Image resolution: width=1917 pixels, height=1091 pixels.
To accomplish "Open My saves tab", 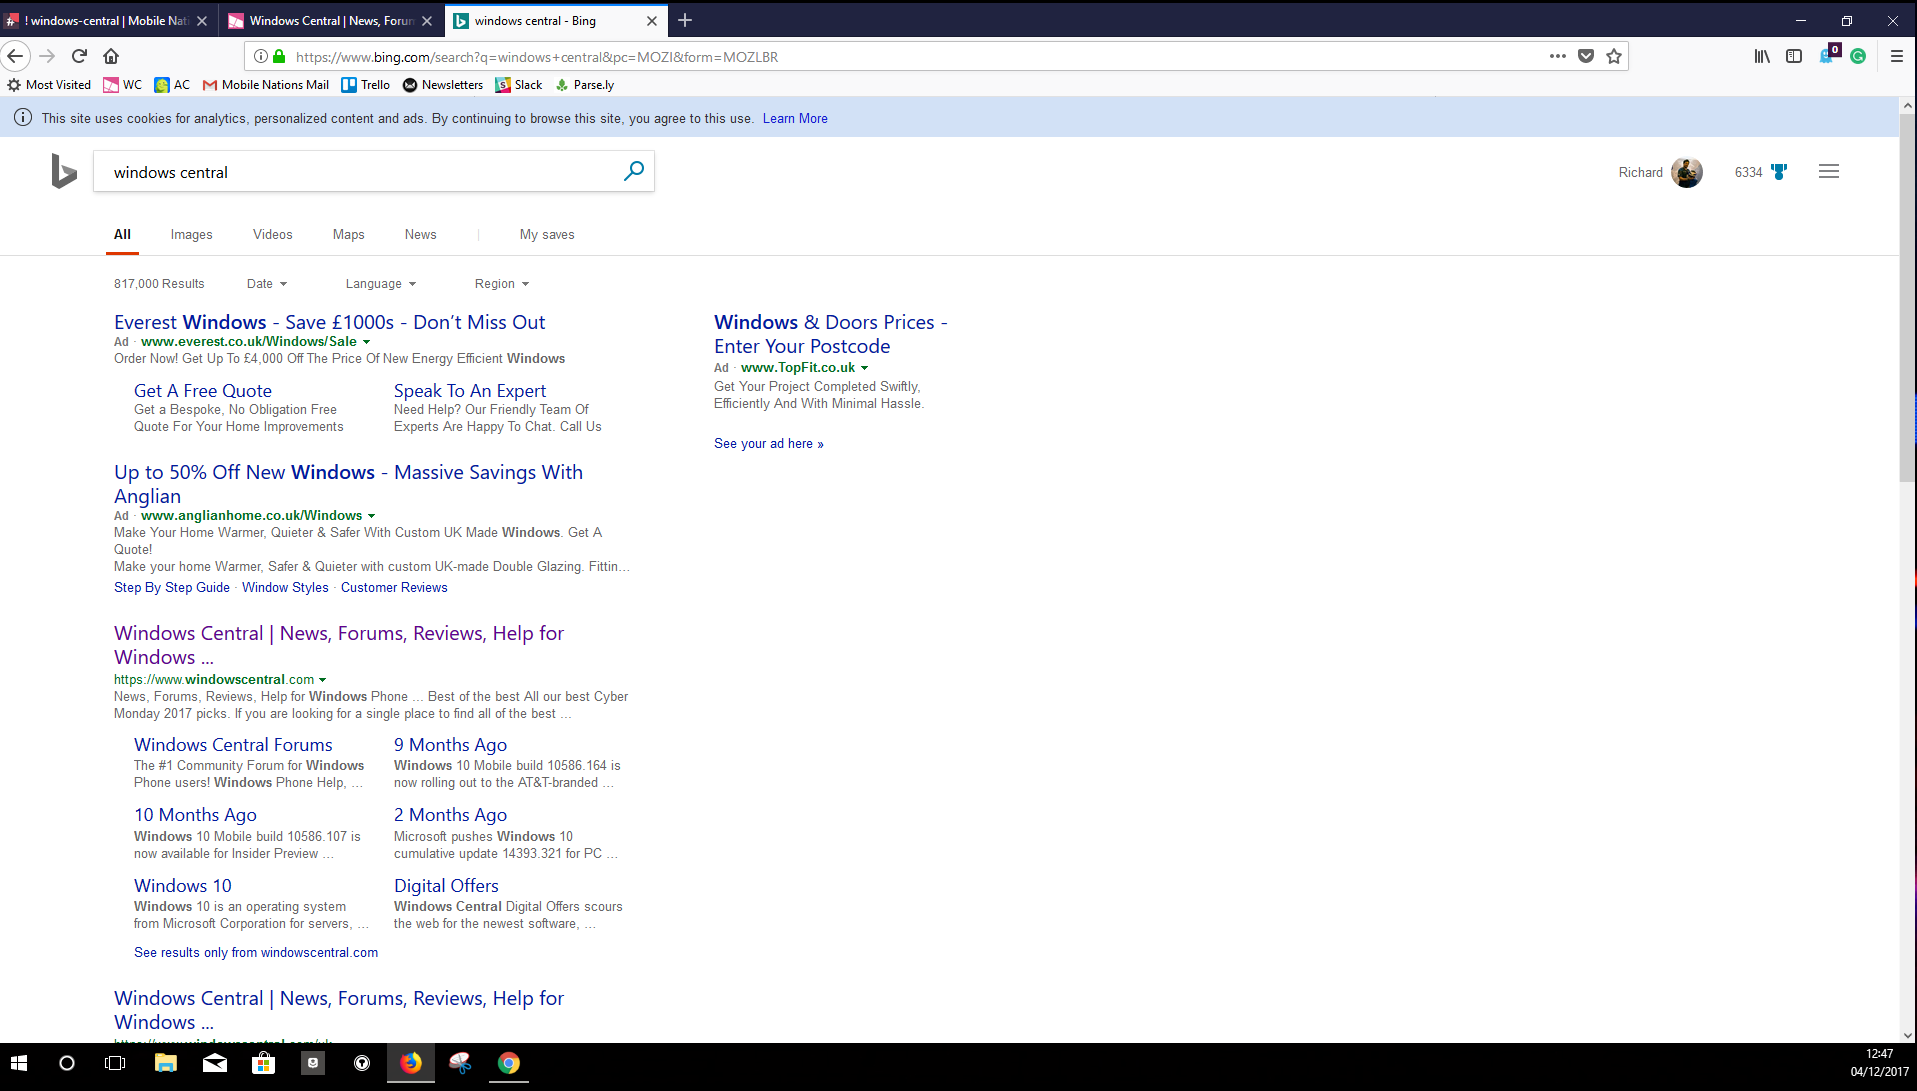I will click(x=547, y=234).
